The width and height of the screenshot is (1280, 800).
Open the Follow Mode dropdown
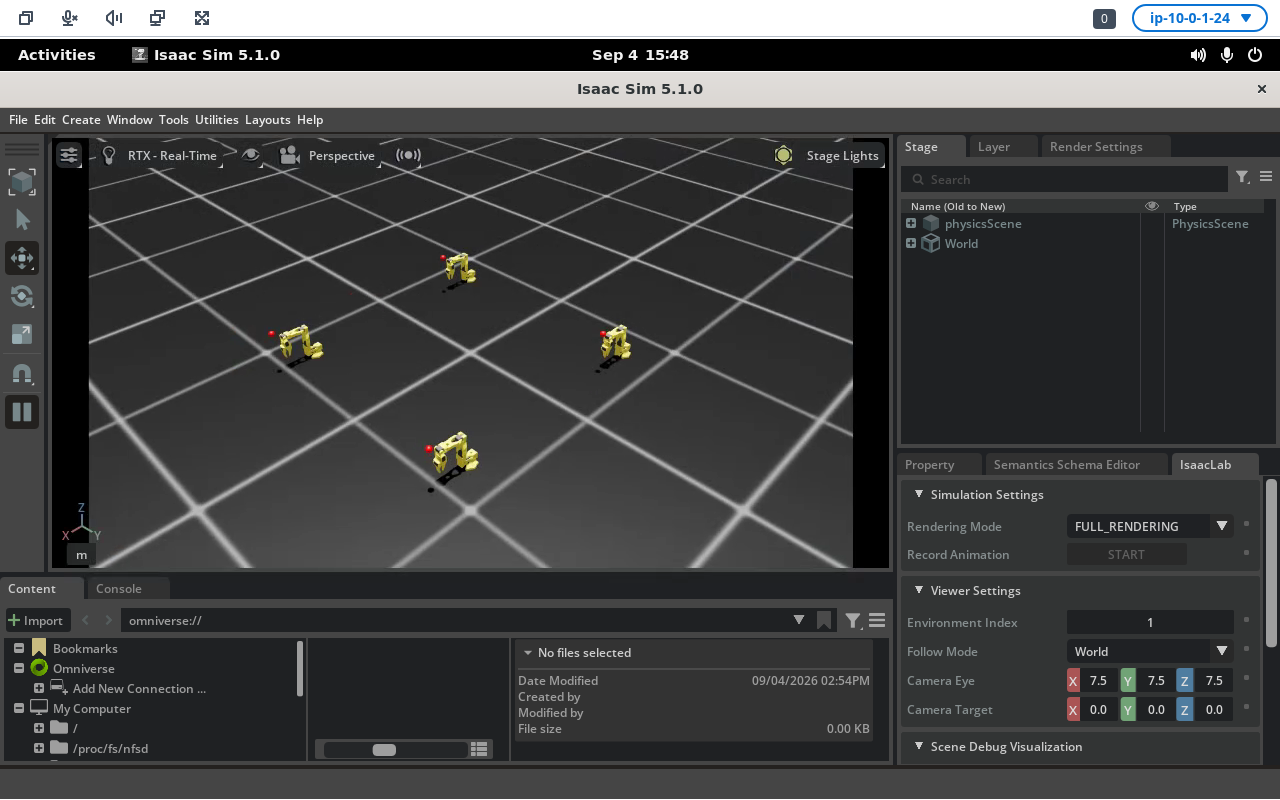click(1149, 651)
